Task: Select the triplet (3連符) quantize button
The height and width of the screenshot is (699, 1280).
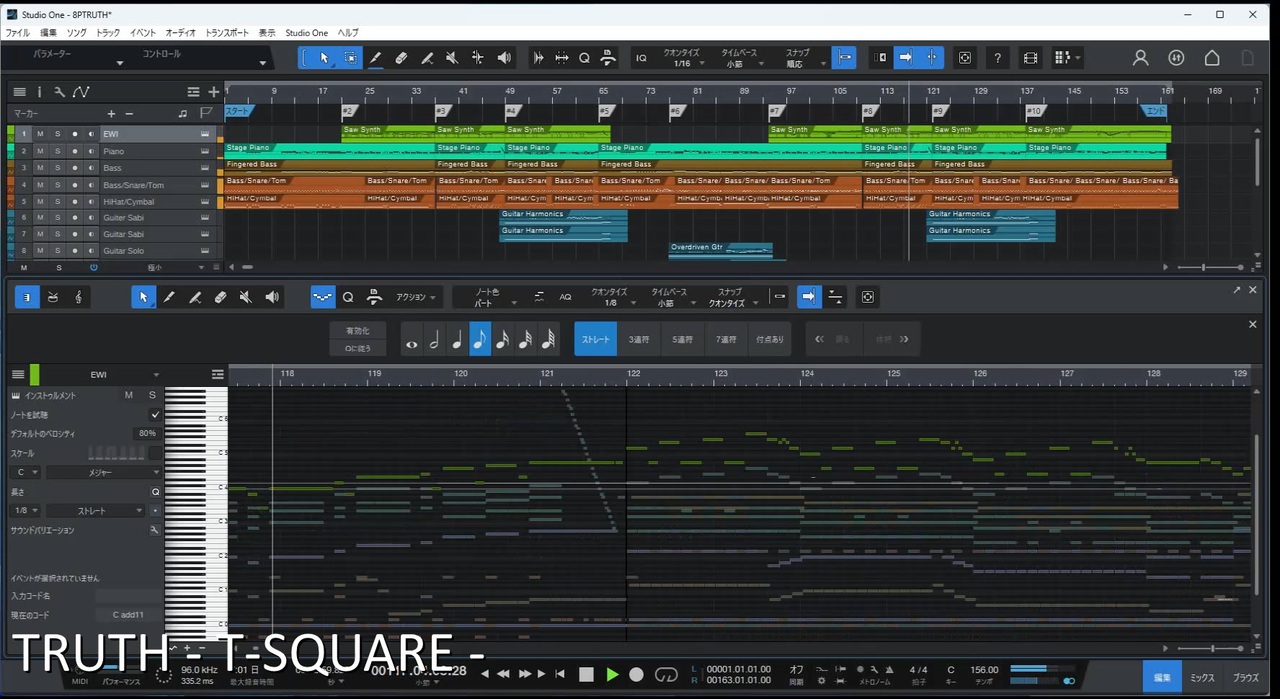Action: coord(639,340)
